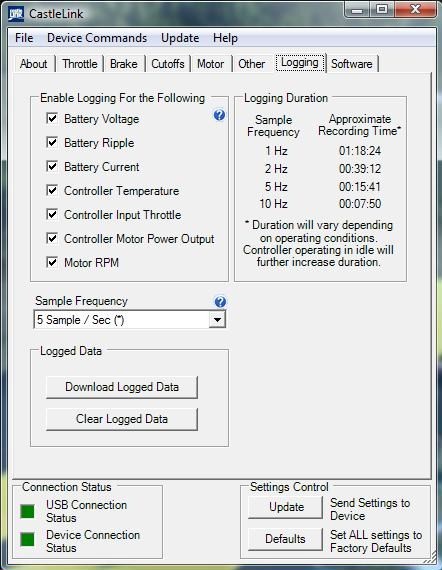Click the green USB Connection Status indicator
442x570 pixels.
(27, 511)
